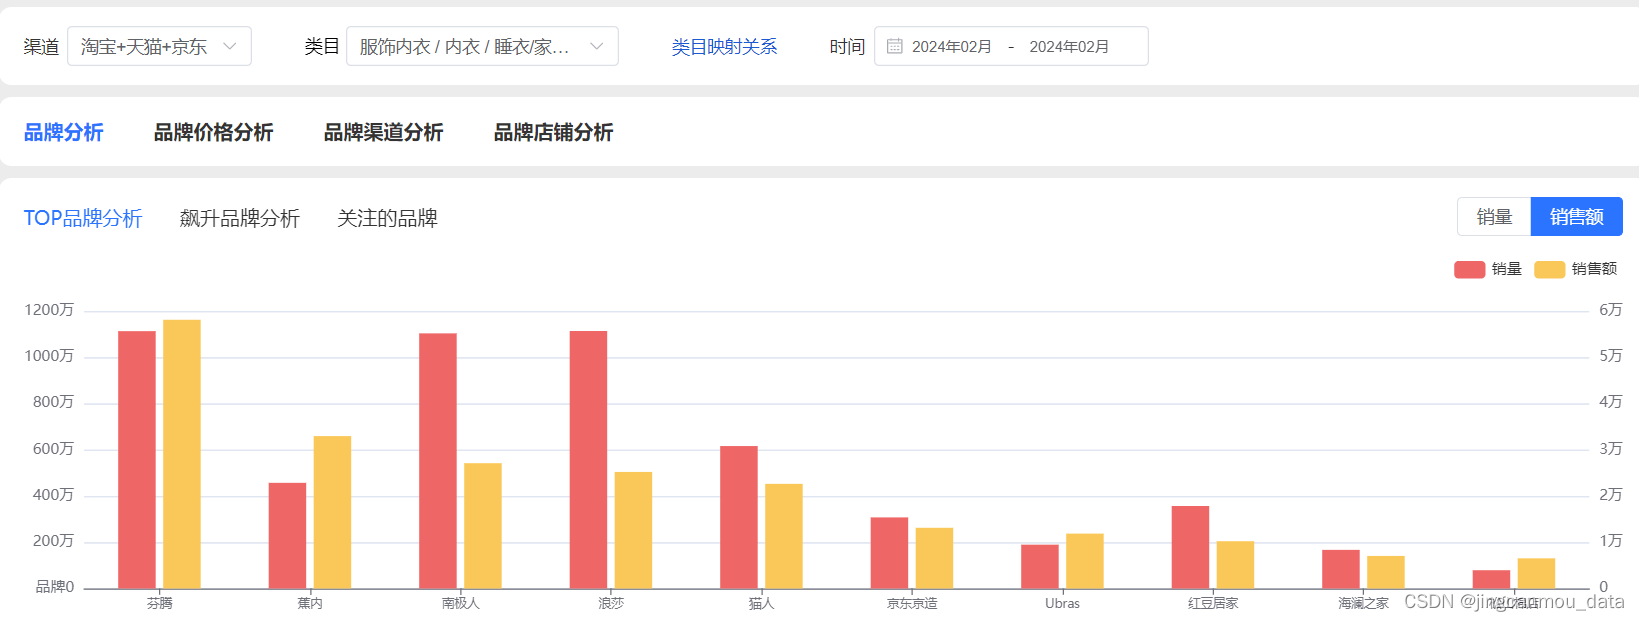
Task: Click the 南极人 x-axis brand label
Action: coord(461,603)
